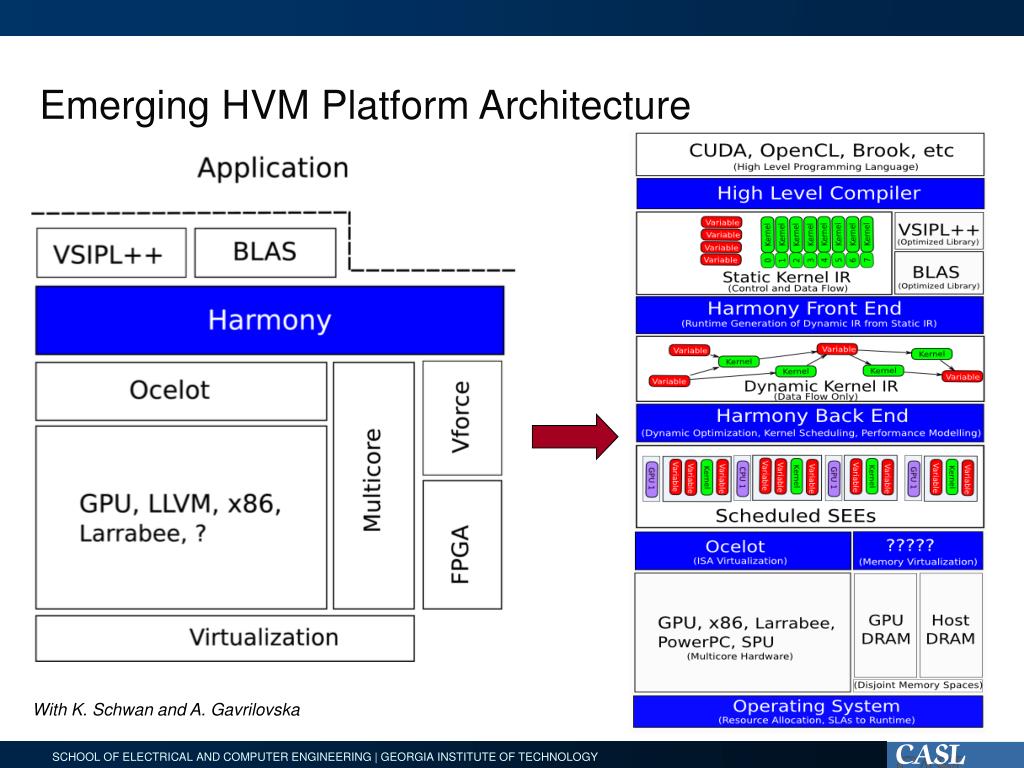Click the 'Scheduled SEEs' label
Screen dimensions: 1024x768
coord(795,516)
